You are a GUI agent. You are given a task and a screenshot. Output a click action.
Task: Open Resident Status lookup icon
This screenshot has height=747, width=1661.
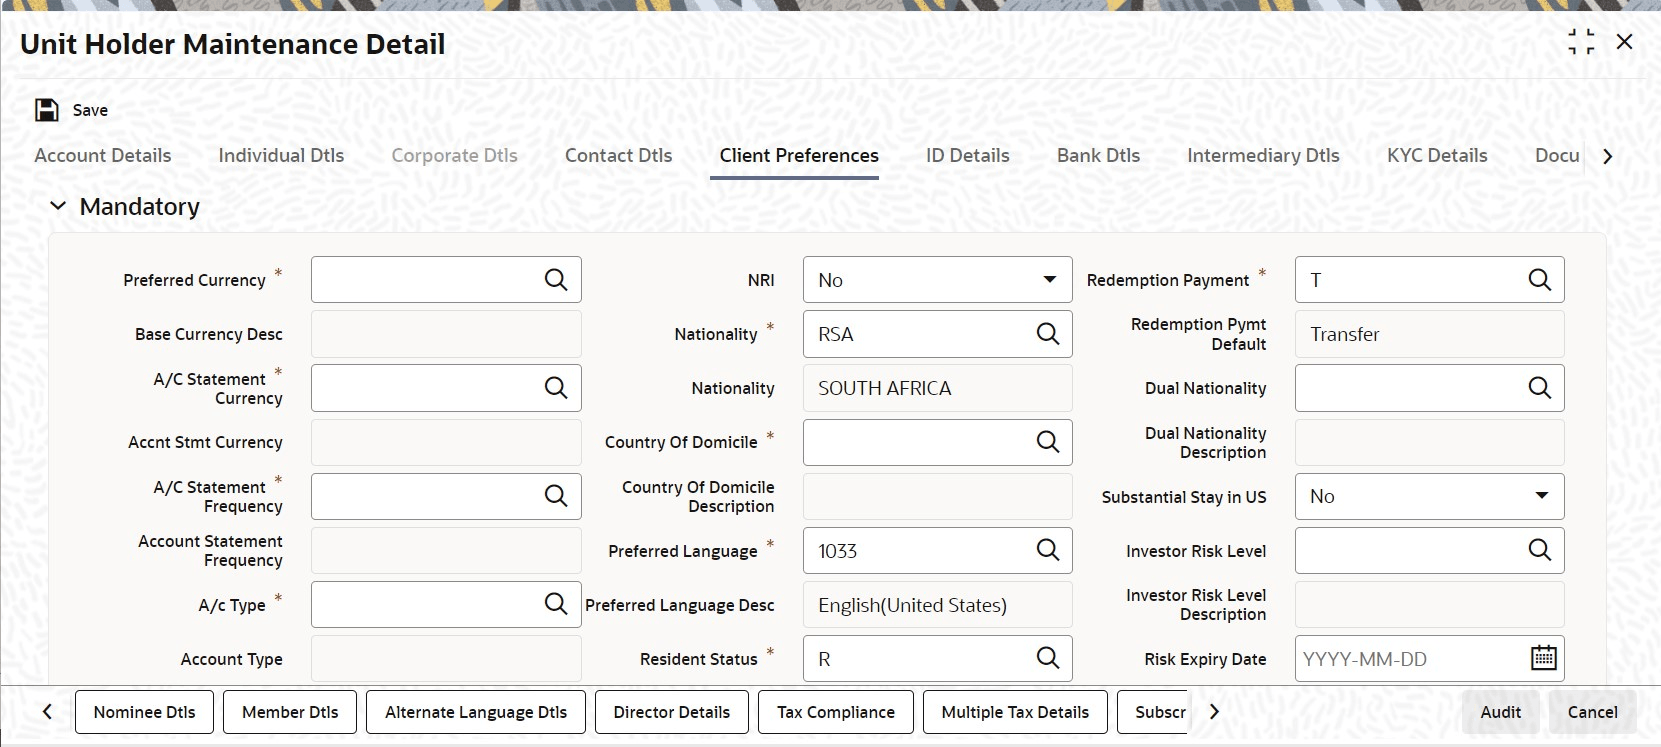pyautogui.click(x=1047, y=658)
